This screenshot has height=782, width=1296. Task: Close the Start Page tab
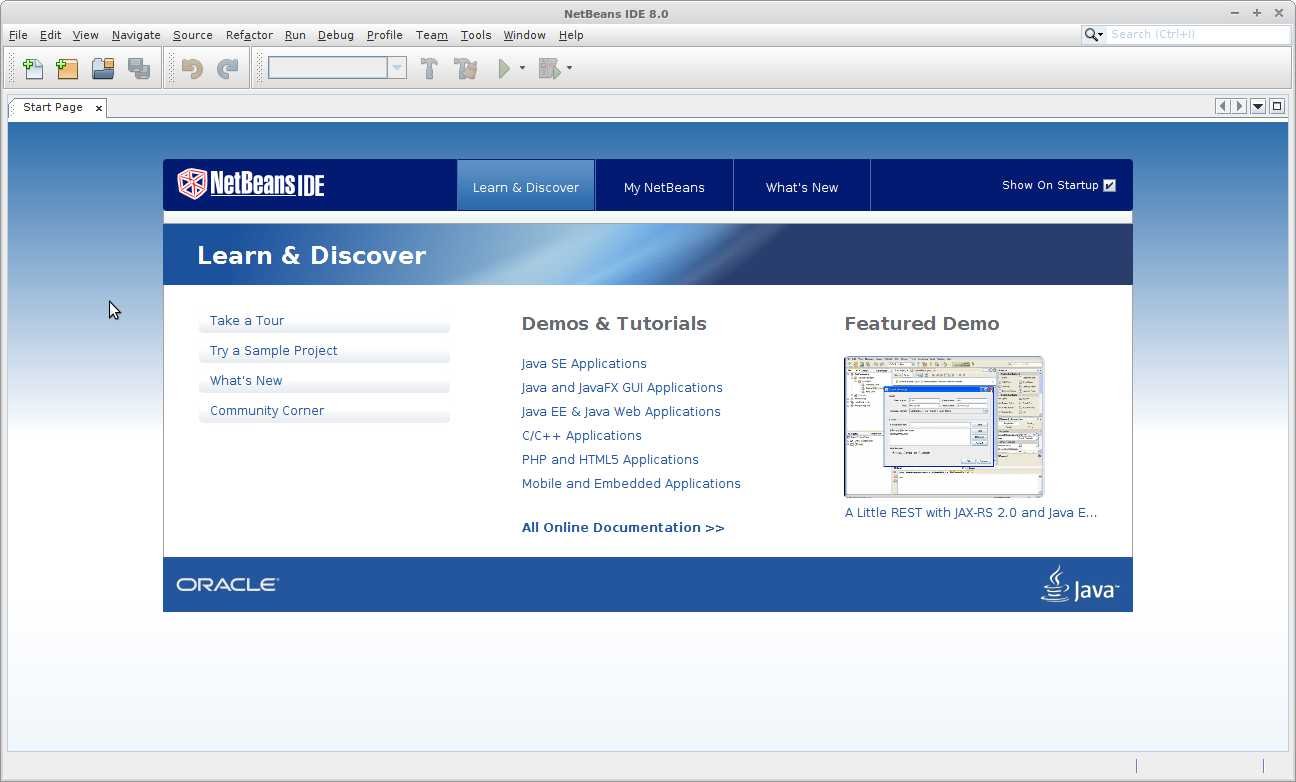point(98,108)
